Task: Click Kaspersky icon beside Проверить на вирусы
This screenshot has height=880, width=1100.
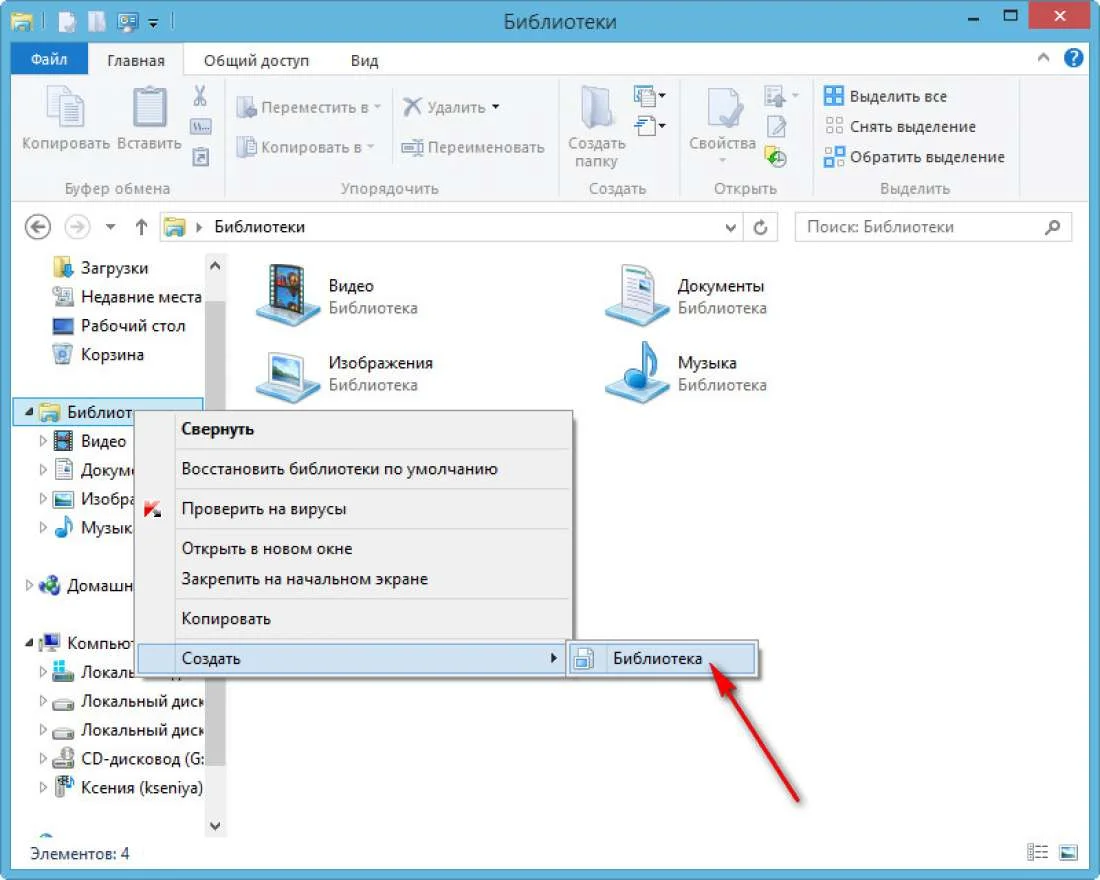Action: coord(152,509)
